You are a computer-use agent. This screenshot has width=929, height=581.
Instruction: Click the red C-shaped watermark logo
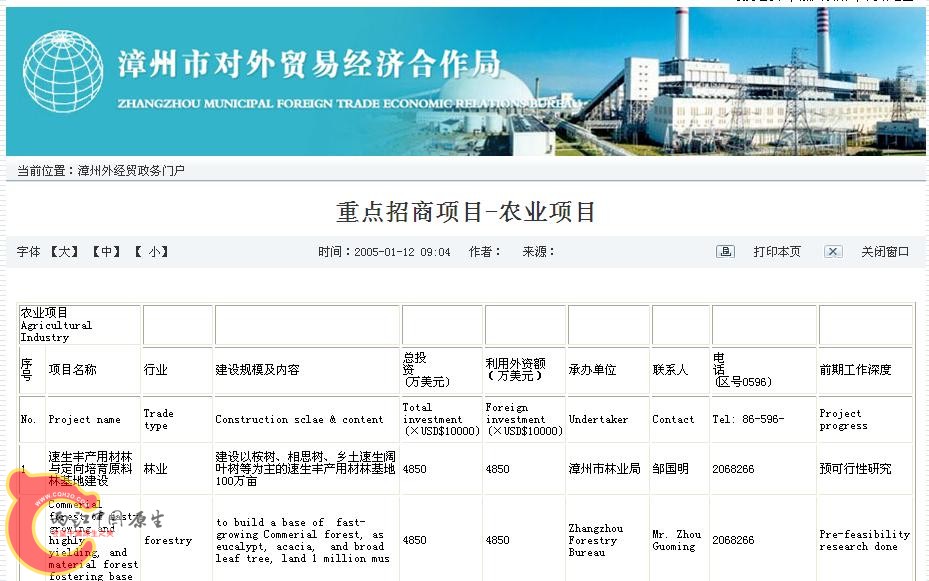(x=28, y=524)
